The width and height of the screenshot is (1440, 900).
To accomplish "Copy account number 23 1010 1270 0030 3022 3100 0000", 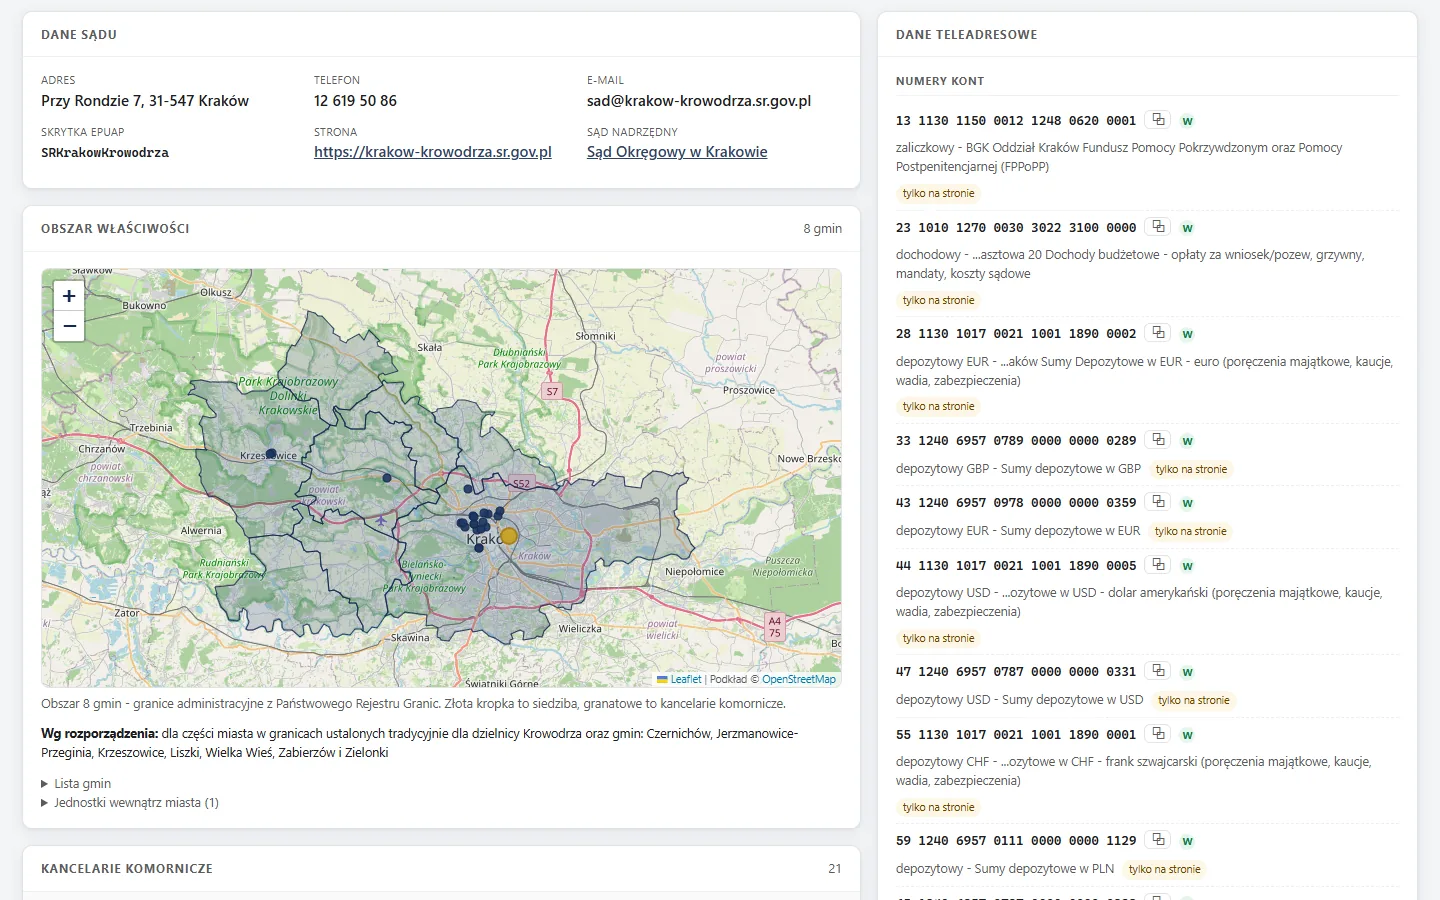I will pos(1158,227).
